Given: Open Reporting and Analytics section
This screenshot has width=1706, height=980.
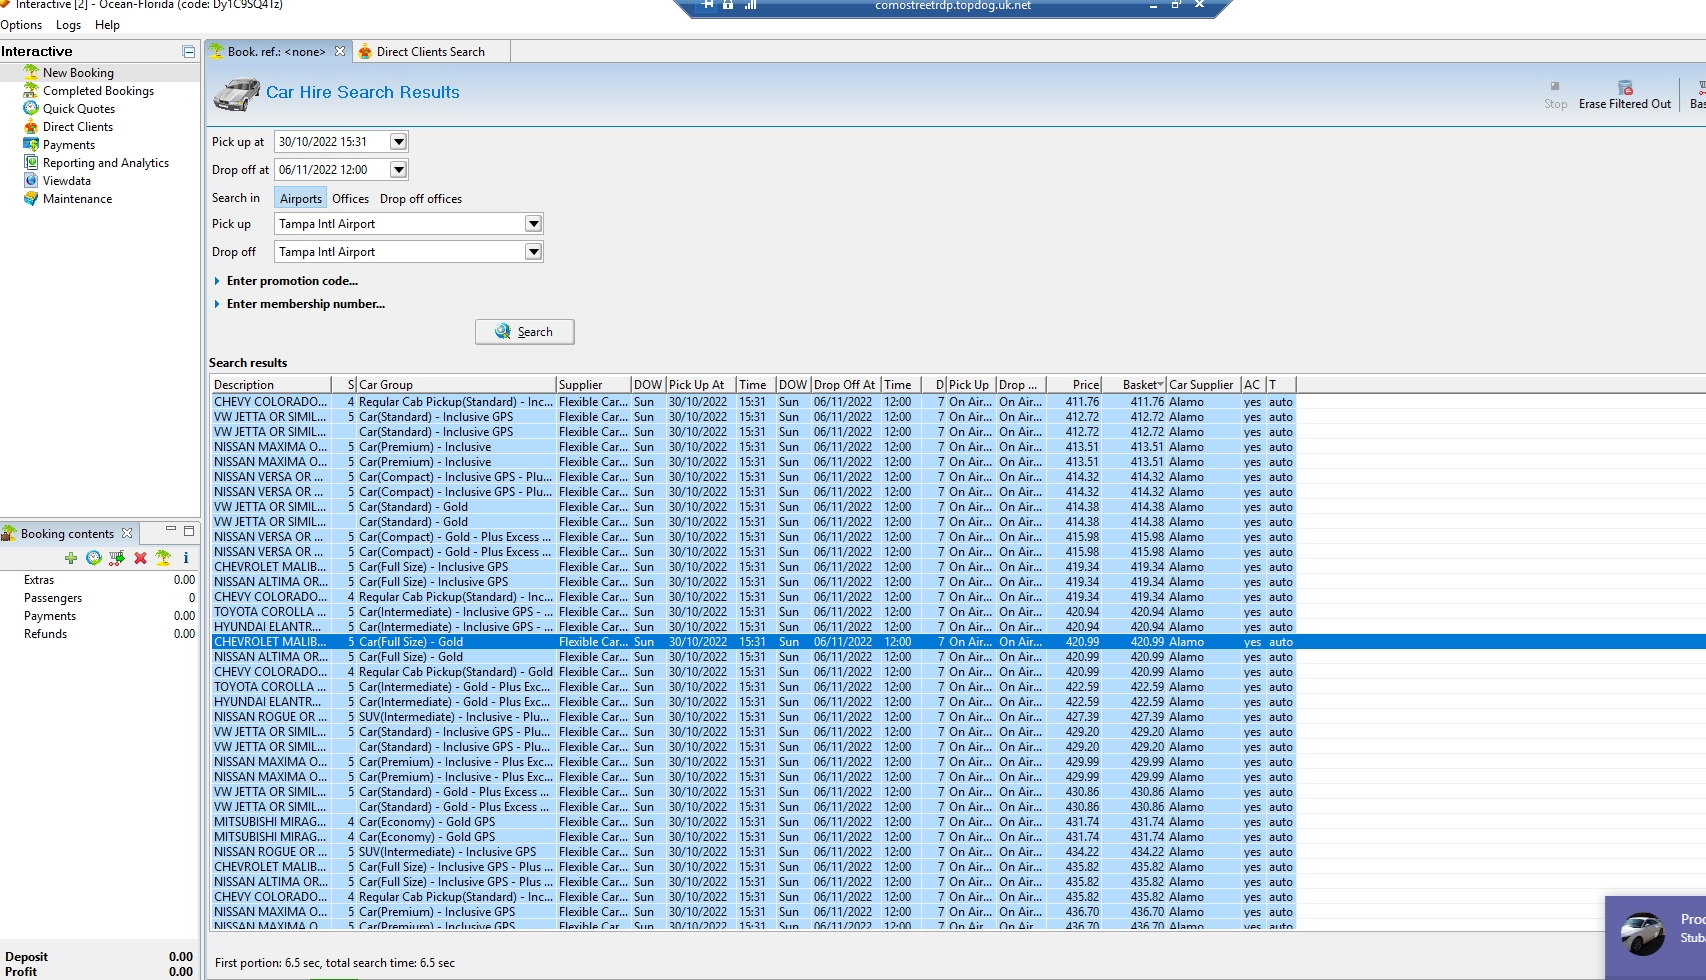Looking at the screenshot, I should (106, 163).
